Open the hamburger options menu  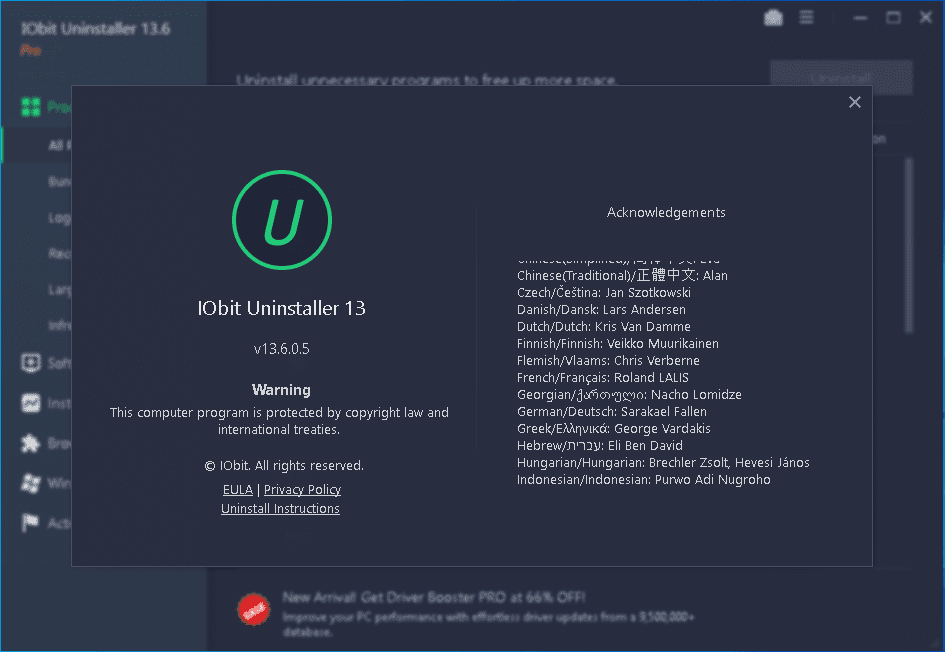tap(806, 17)
